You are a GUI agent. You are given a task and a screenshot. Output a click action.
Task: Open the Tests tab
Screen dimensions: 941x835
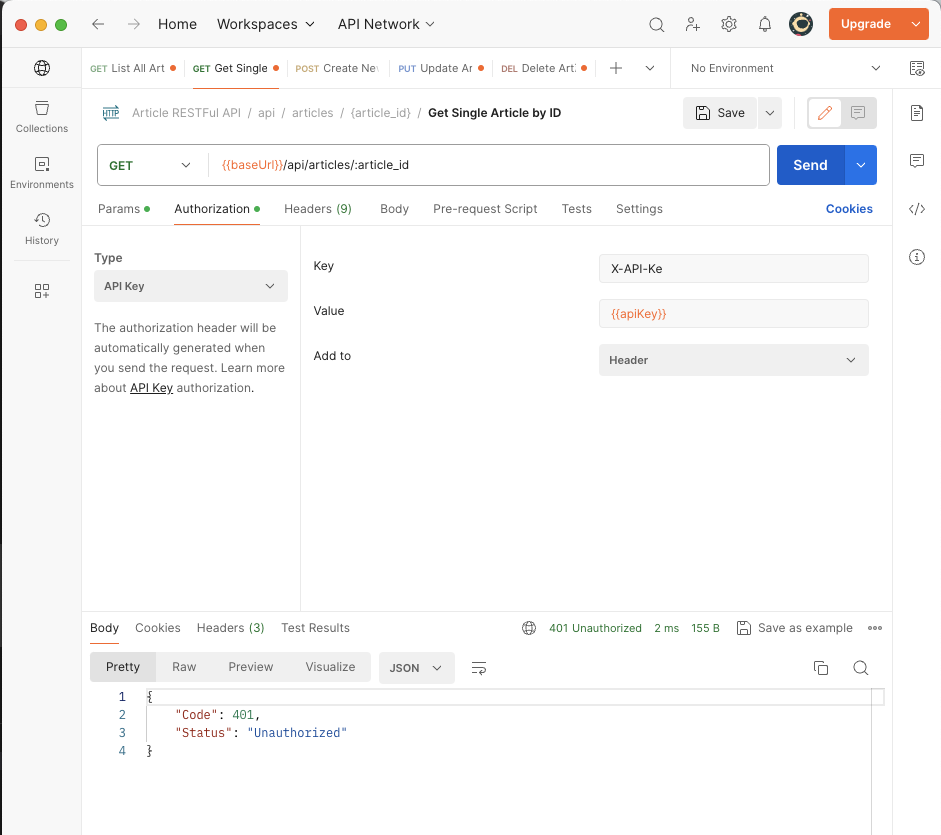pos(577,209)
